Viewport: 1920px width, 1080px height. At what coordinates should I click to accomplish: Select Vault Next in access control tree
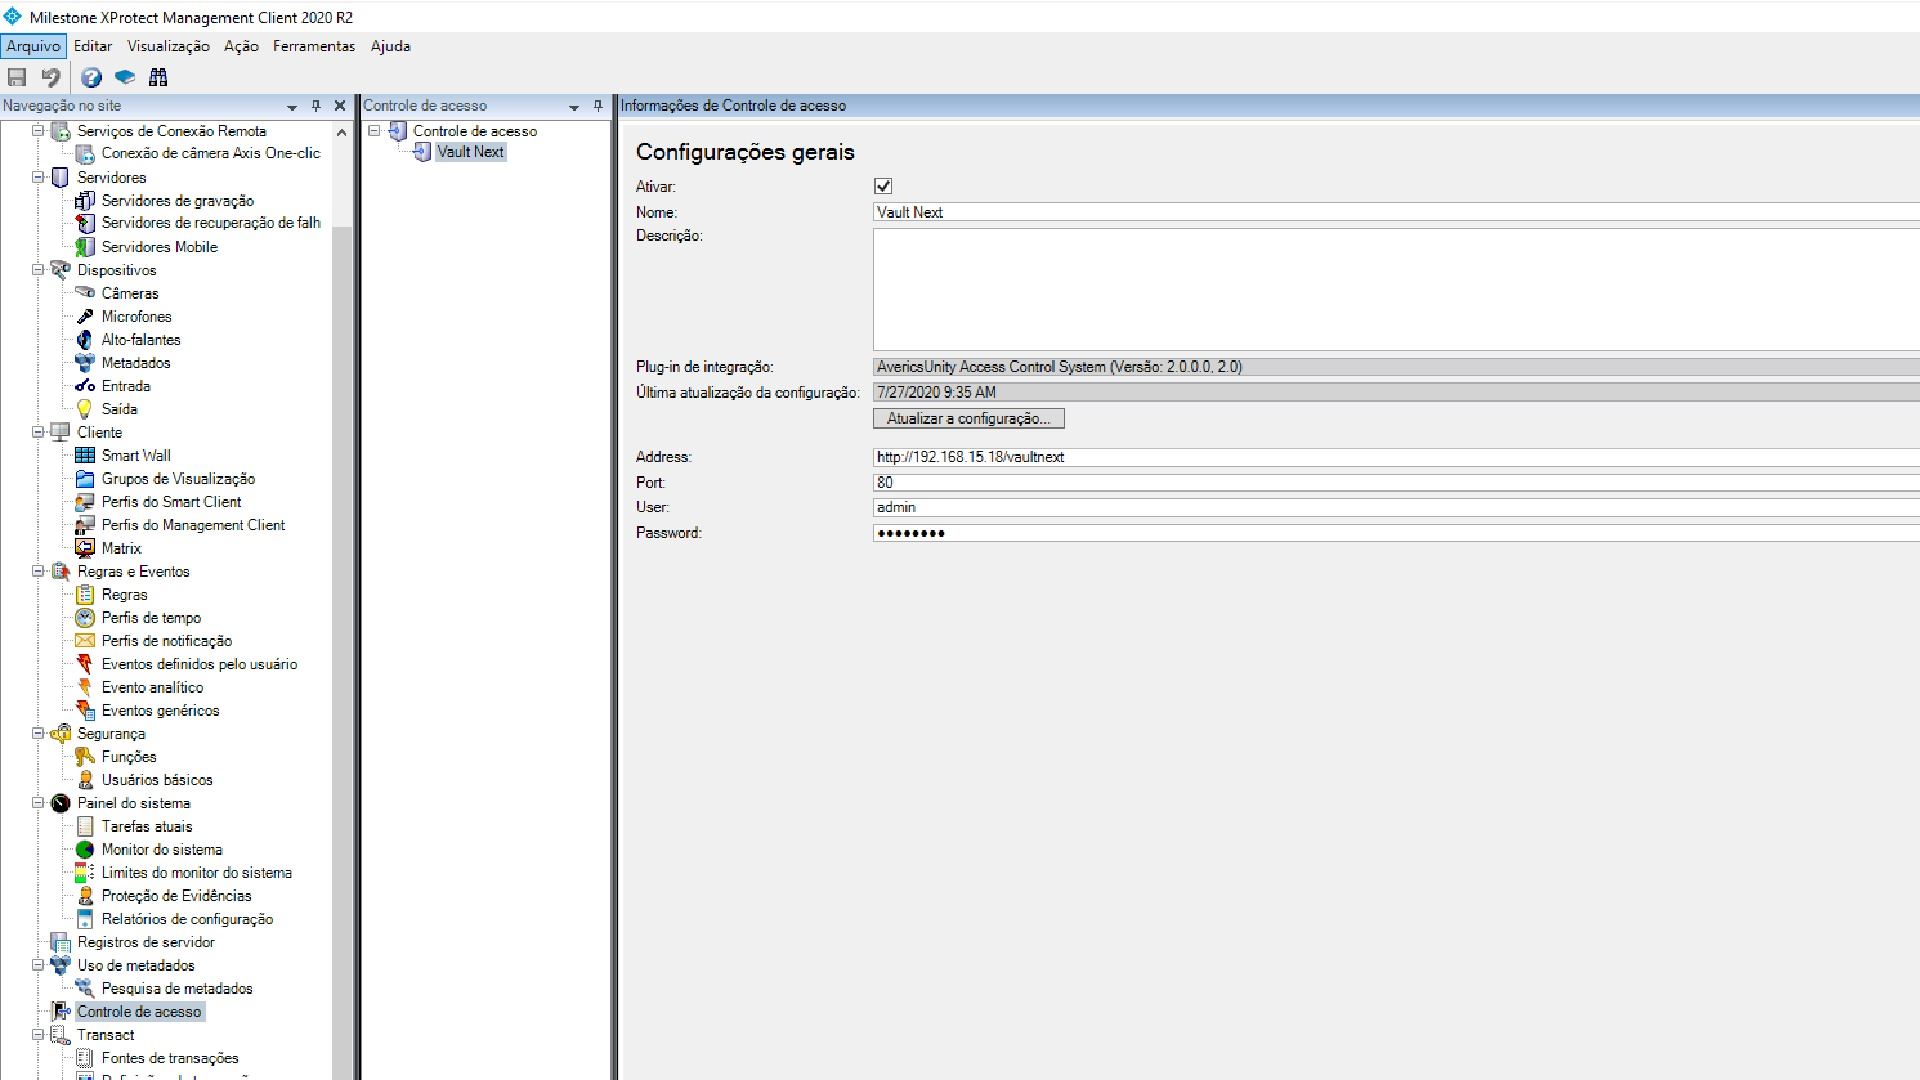click(x=470, y=152)
